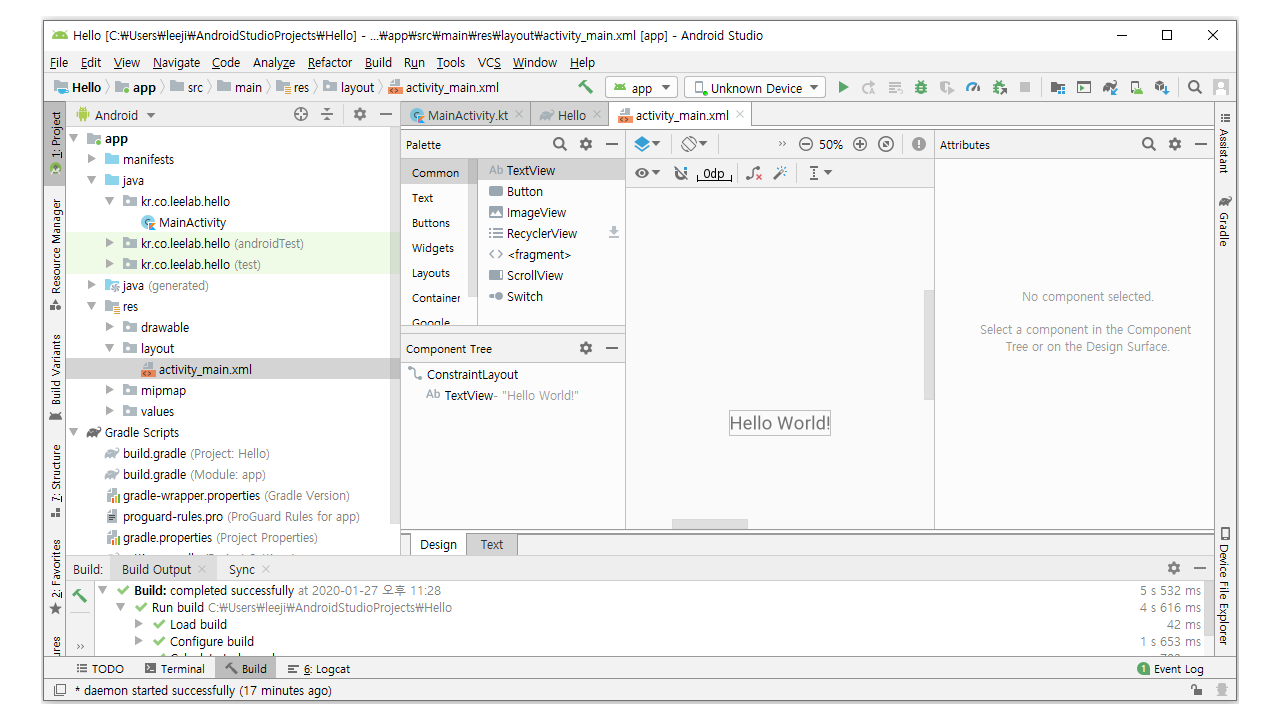This screenshot has width=1280, height=720.
Task: Switch to the MainActivity.kt tab
Action: click(x=467, y=115)
